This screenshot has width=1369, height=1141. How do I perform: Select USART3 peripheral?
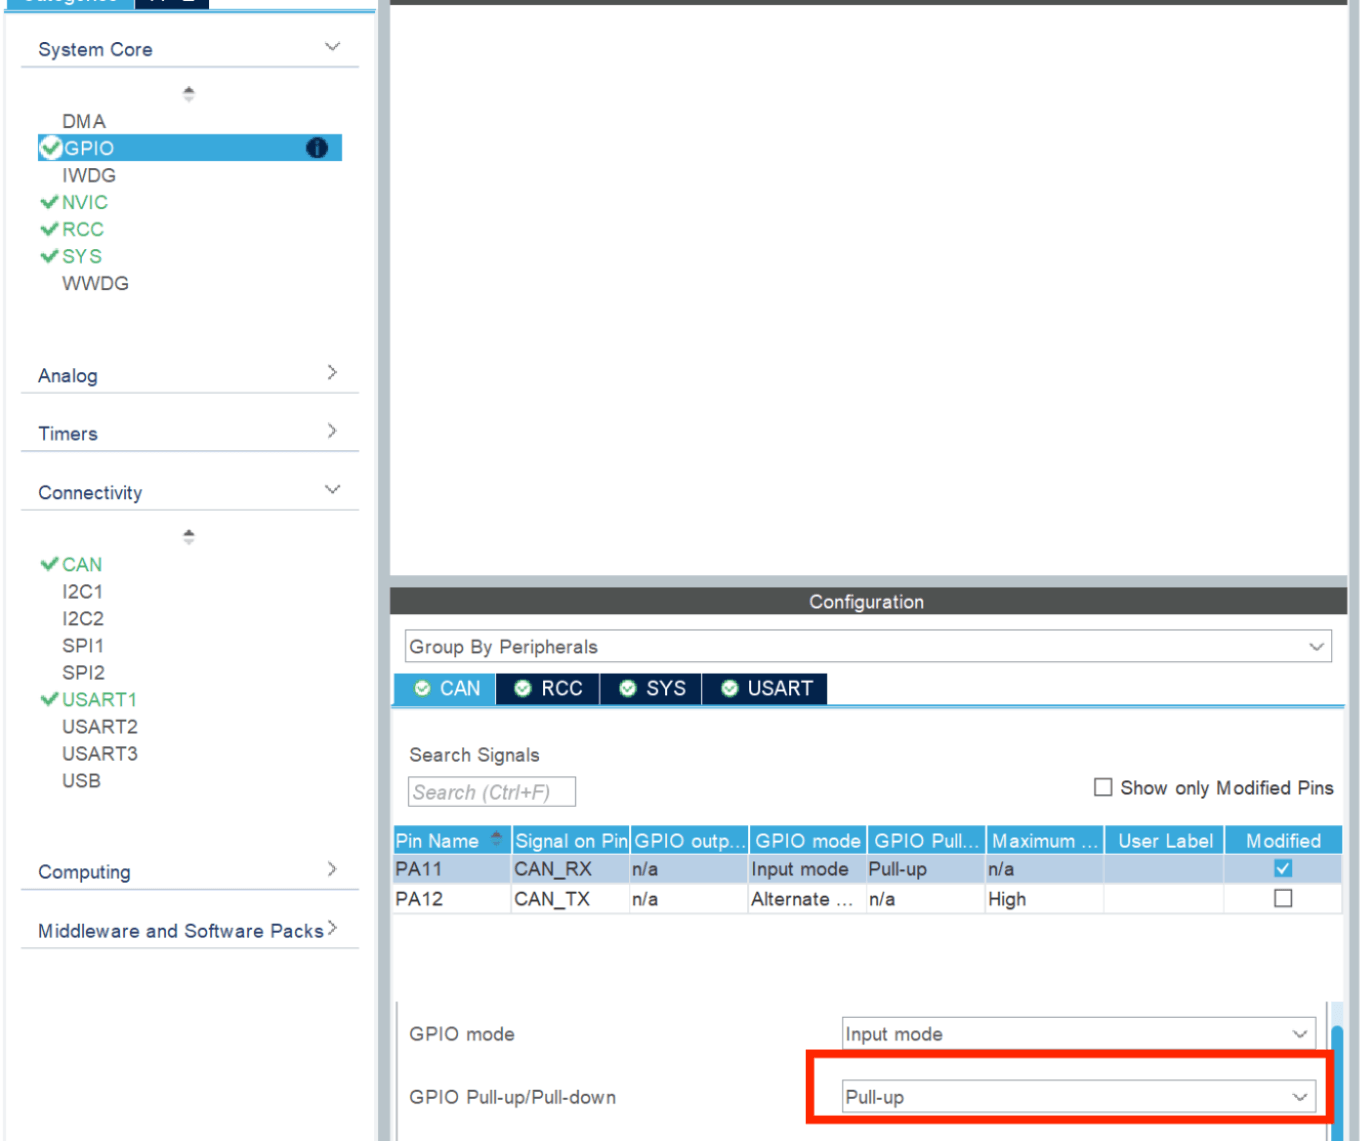100,753
